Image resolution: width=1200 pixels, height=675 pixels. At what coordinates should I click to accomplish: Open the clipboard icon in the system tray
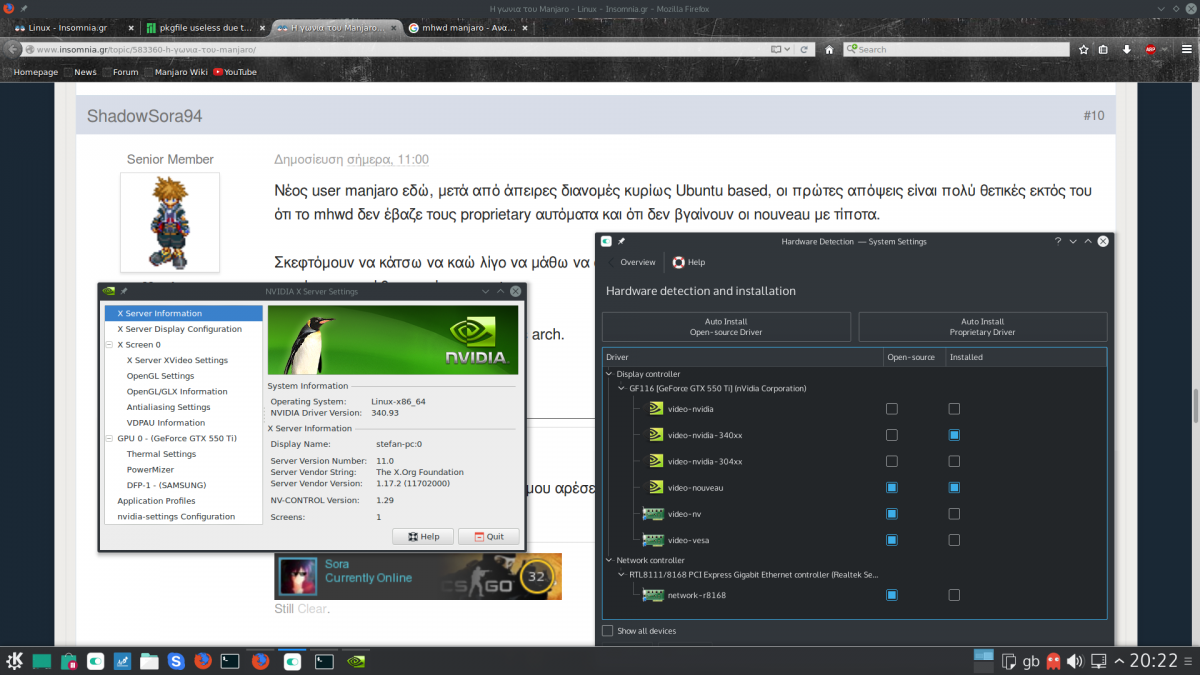(x=1008, y=661)
